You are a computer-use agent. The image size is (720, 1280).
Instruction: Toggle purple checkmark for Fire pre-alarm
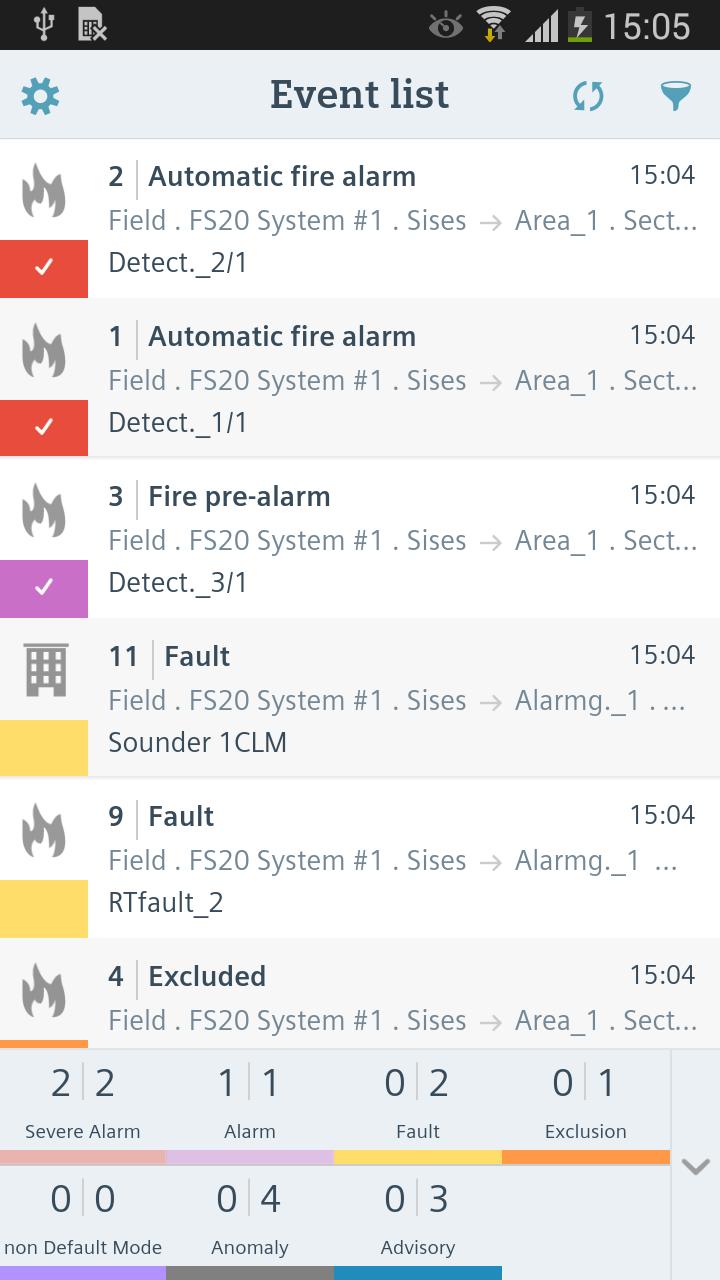pyautogui.click(x=44, y=588)
